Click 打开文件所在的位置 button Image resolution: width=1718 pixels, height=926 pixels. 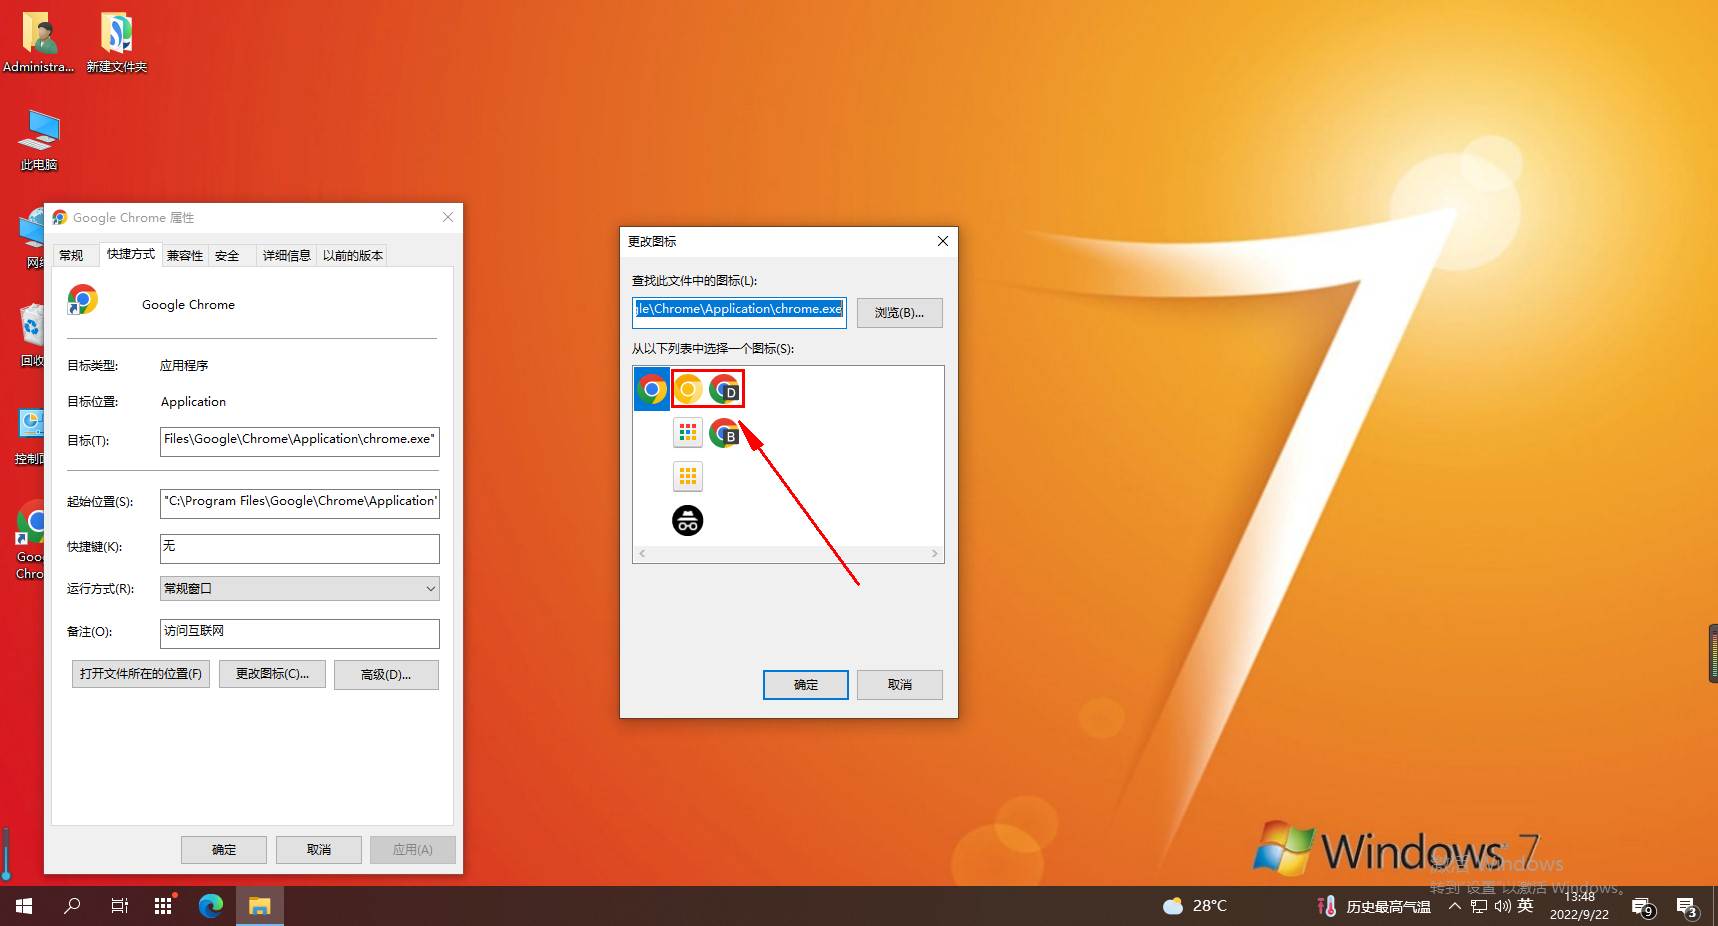[141, 674]
